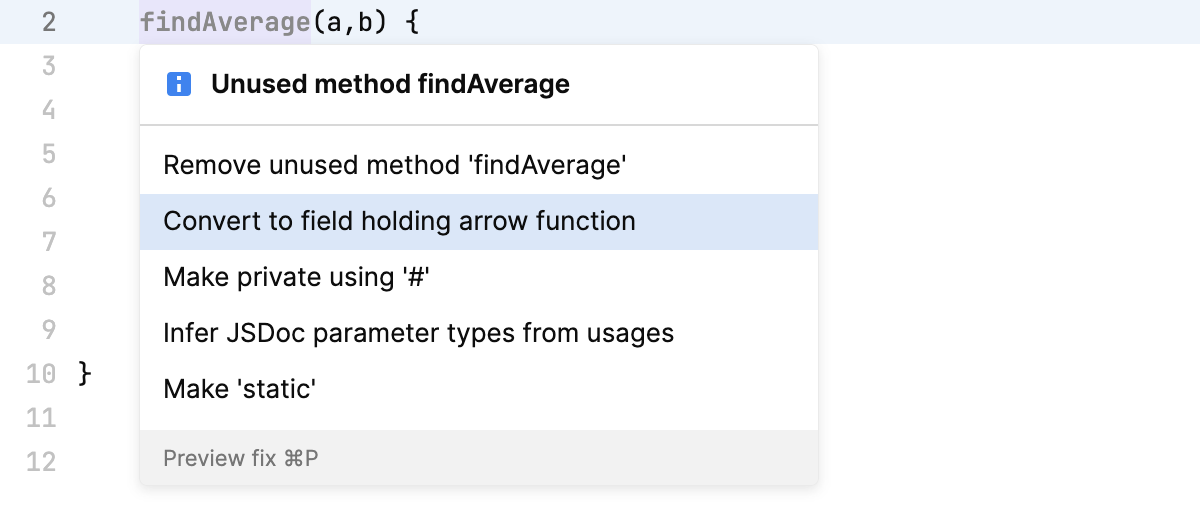Image resolution: width=1200 pixels, height=520 pixels.
Task: Place cursor on highlighted findAverage method name
Action: click(225, 22)
